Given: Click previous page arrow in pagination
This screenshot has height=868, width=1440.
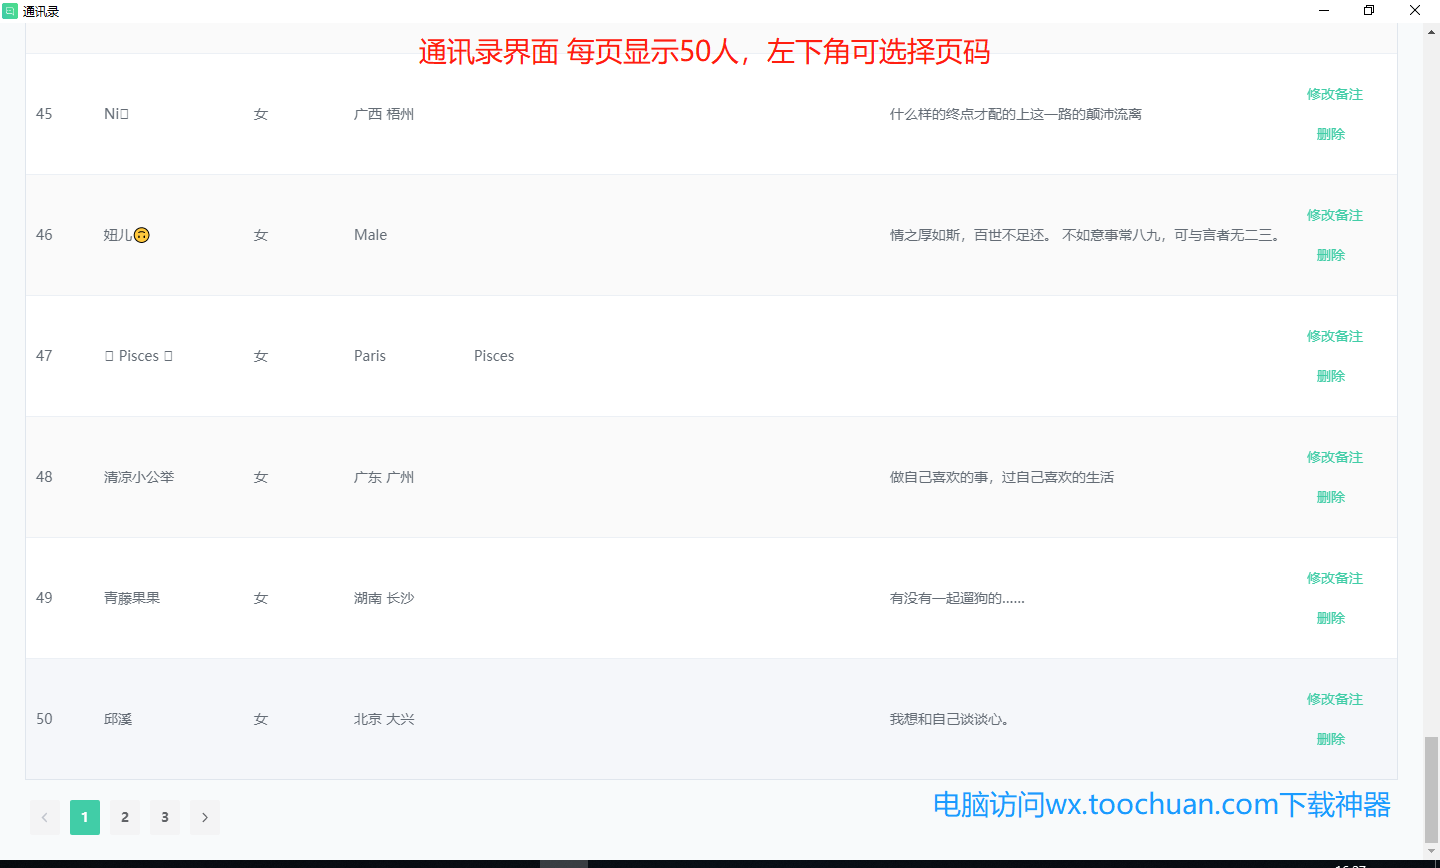Looking at the screenshot, I should pyautogui.click(x=45, y=817).
